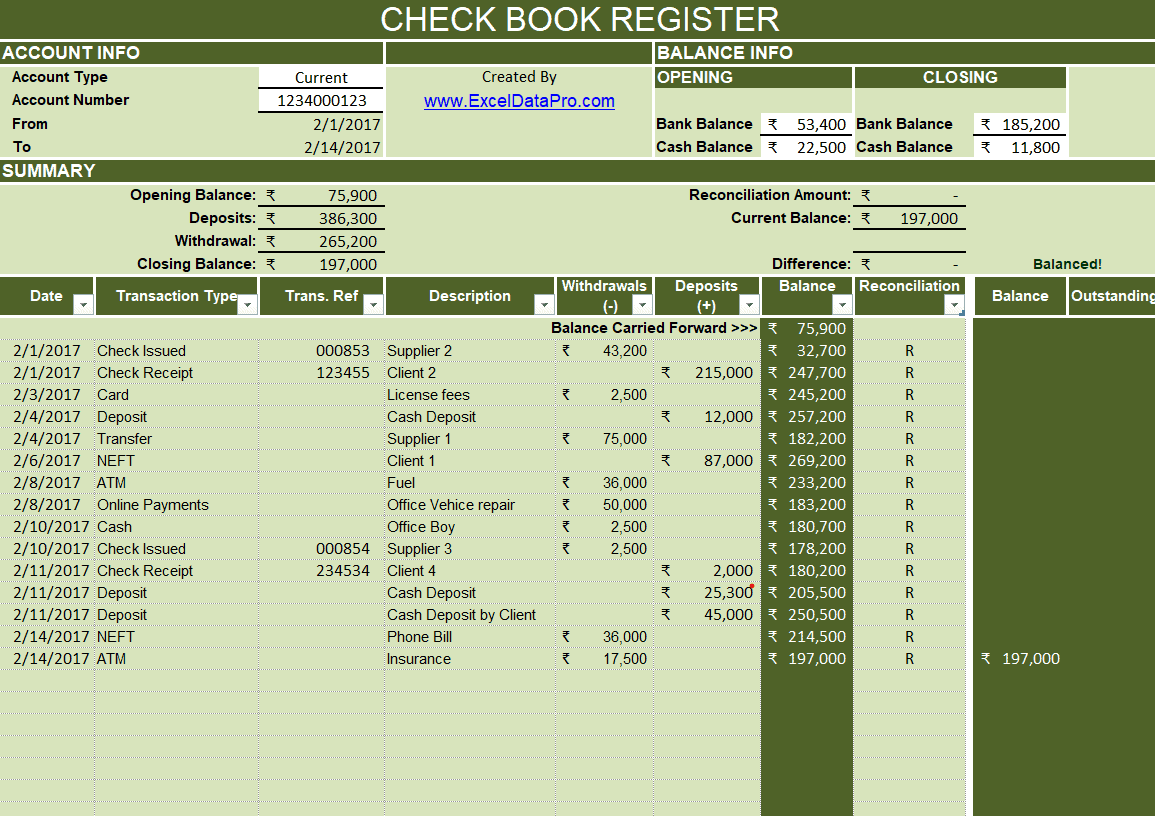Open the www.ExcelDataPro.com link

pyautogui.click(x=519, y=101)
